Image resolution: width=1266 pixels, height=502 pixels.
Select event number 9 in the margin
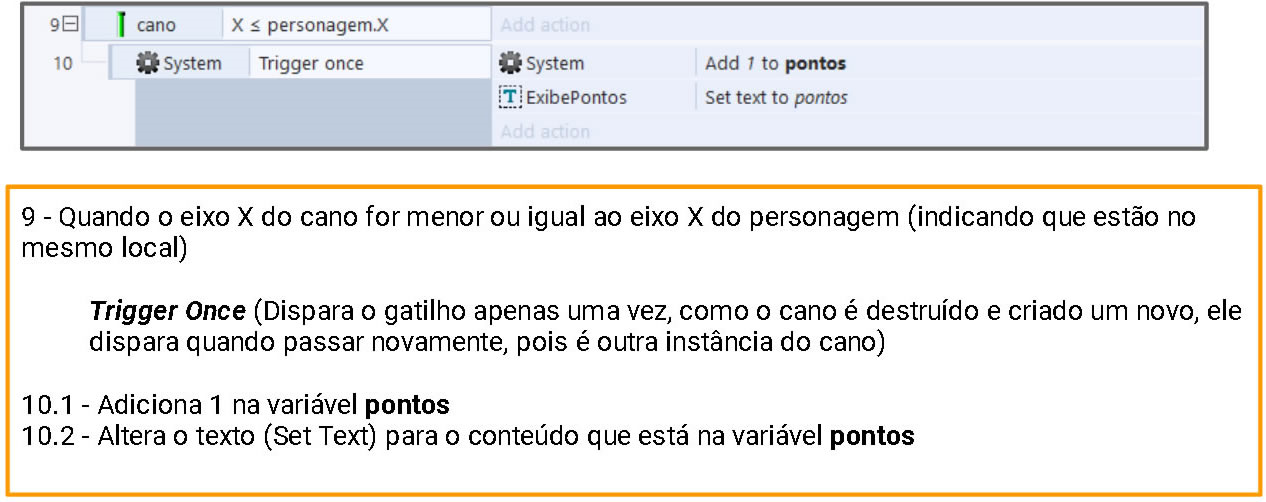(56, 26)
